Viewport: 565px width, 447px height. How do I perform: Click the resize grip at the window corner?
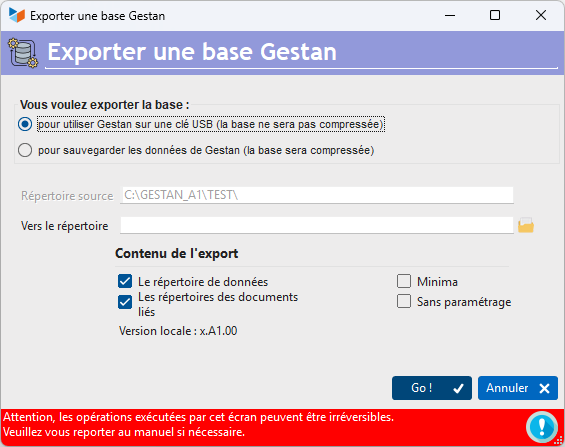[559, 442]
